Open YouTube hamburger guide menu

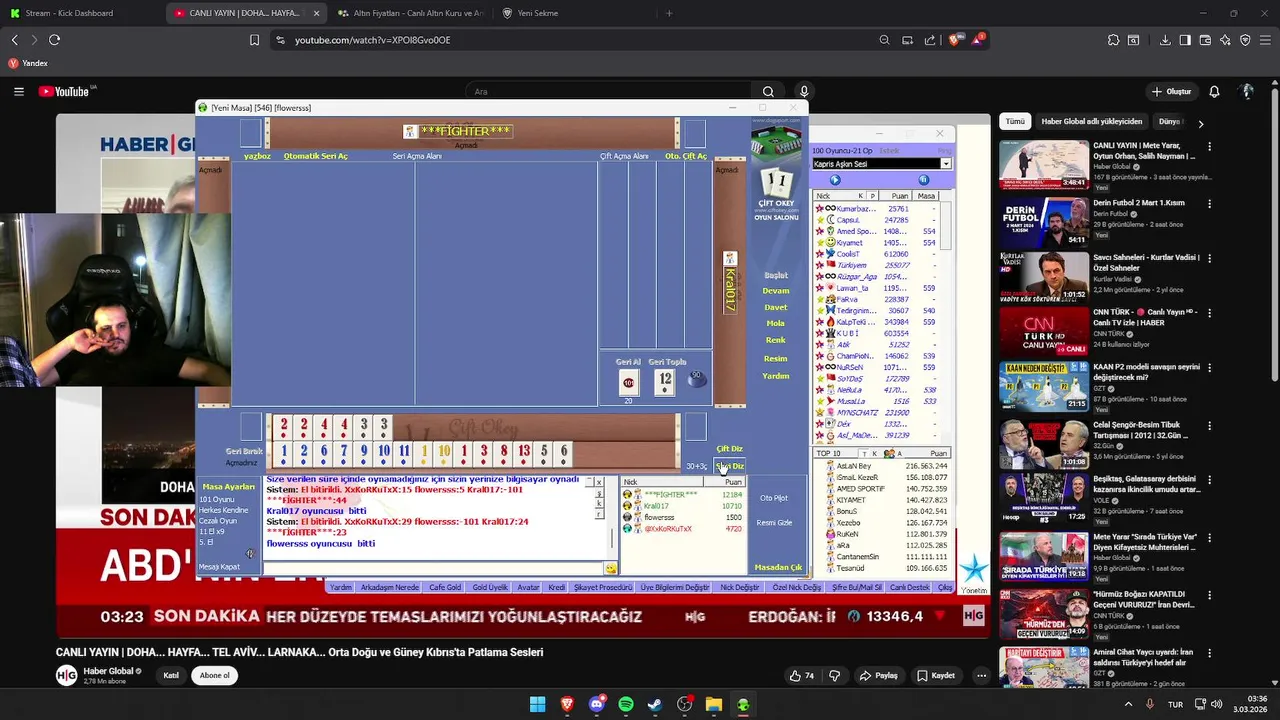coord(19,91)
